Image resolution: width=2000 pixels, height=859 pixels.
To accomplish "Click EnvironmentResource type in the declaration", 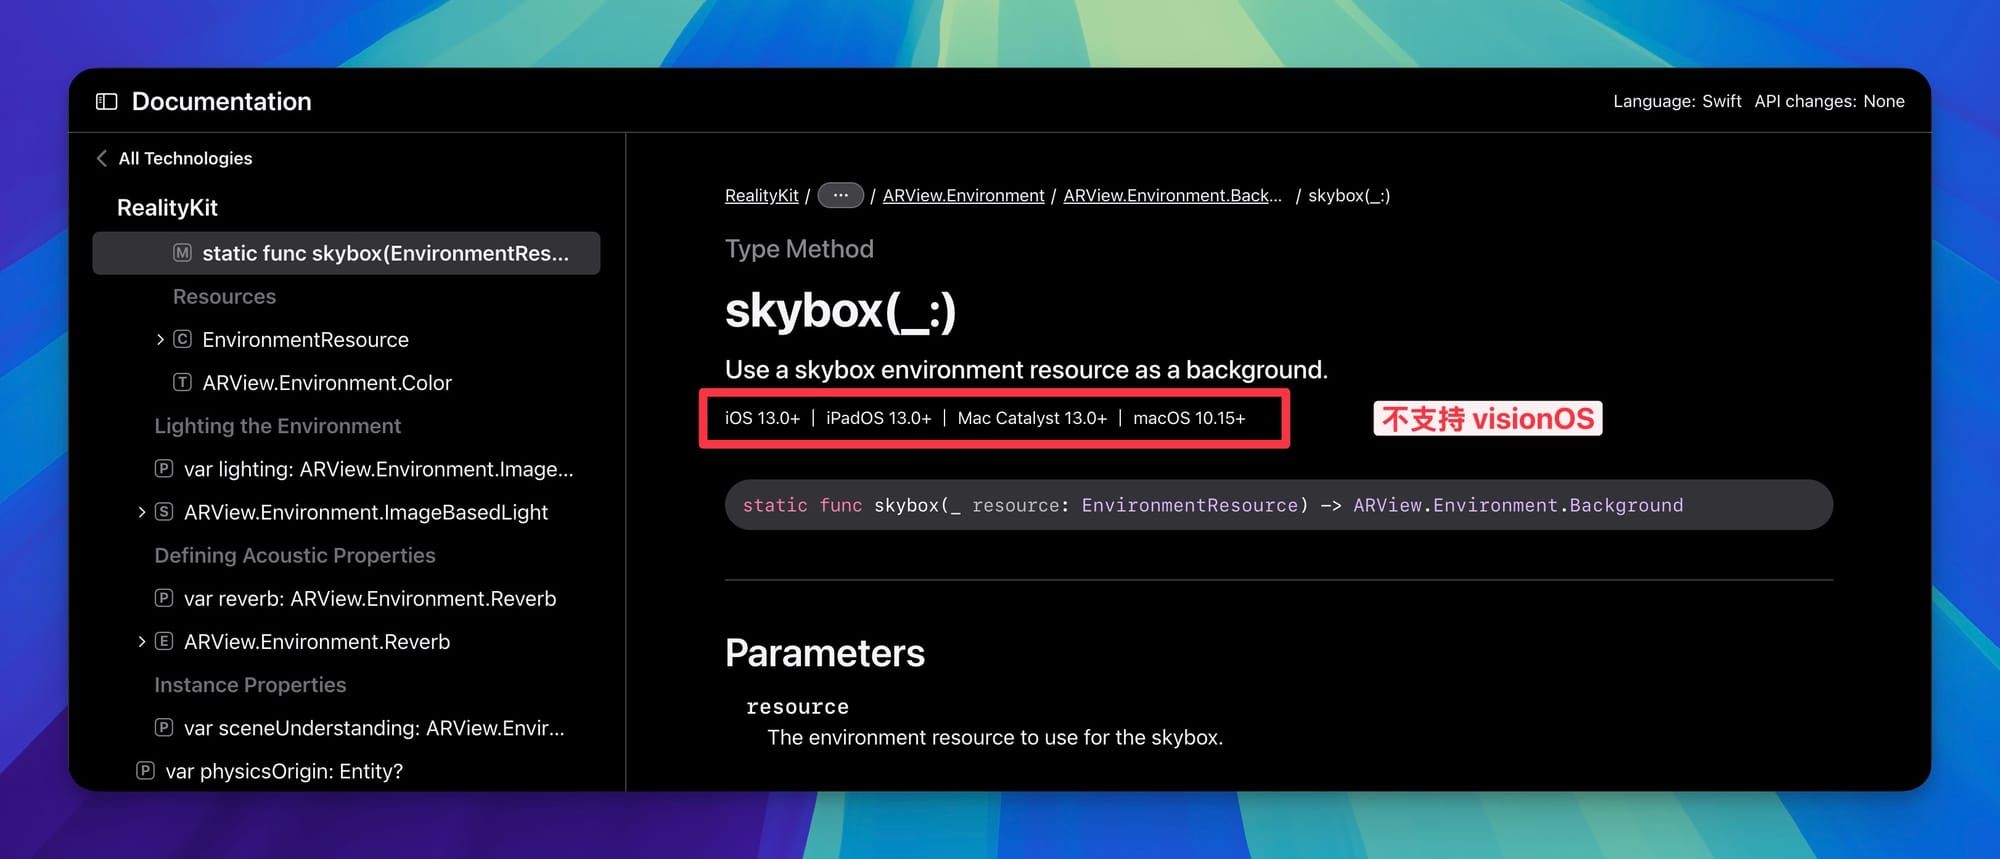I will click(1189, 506).
